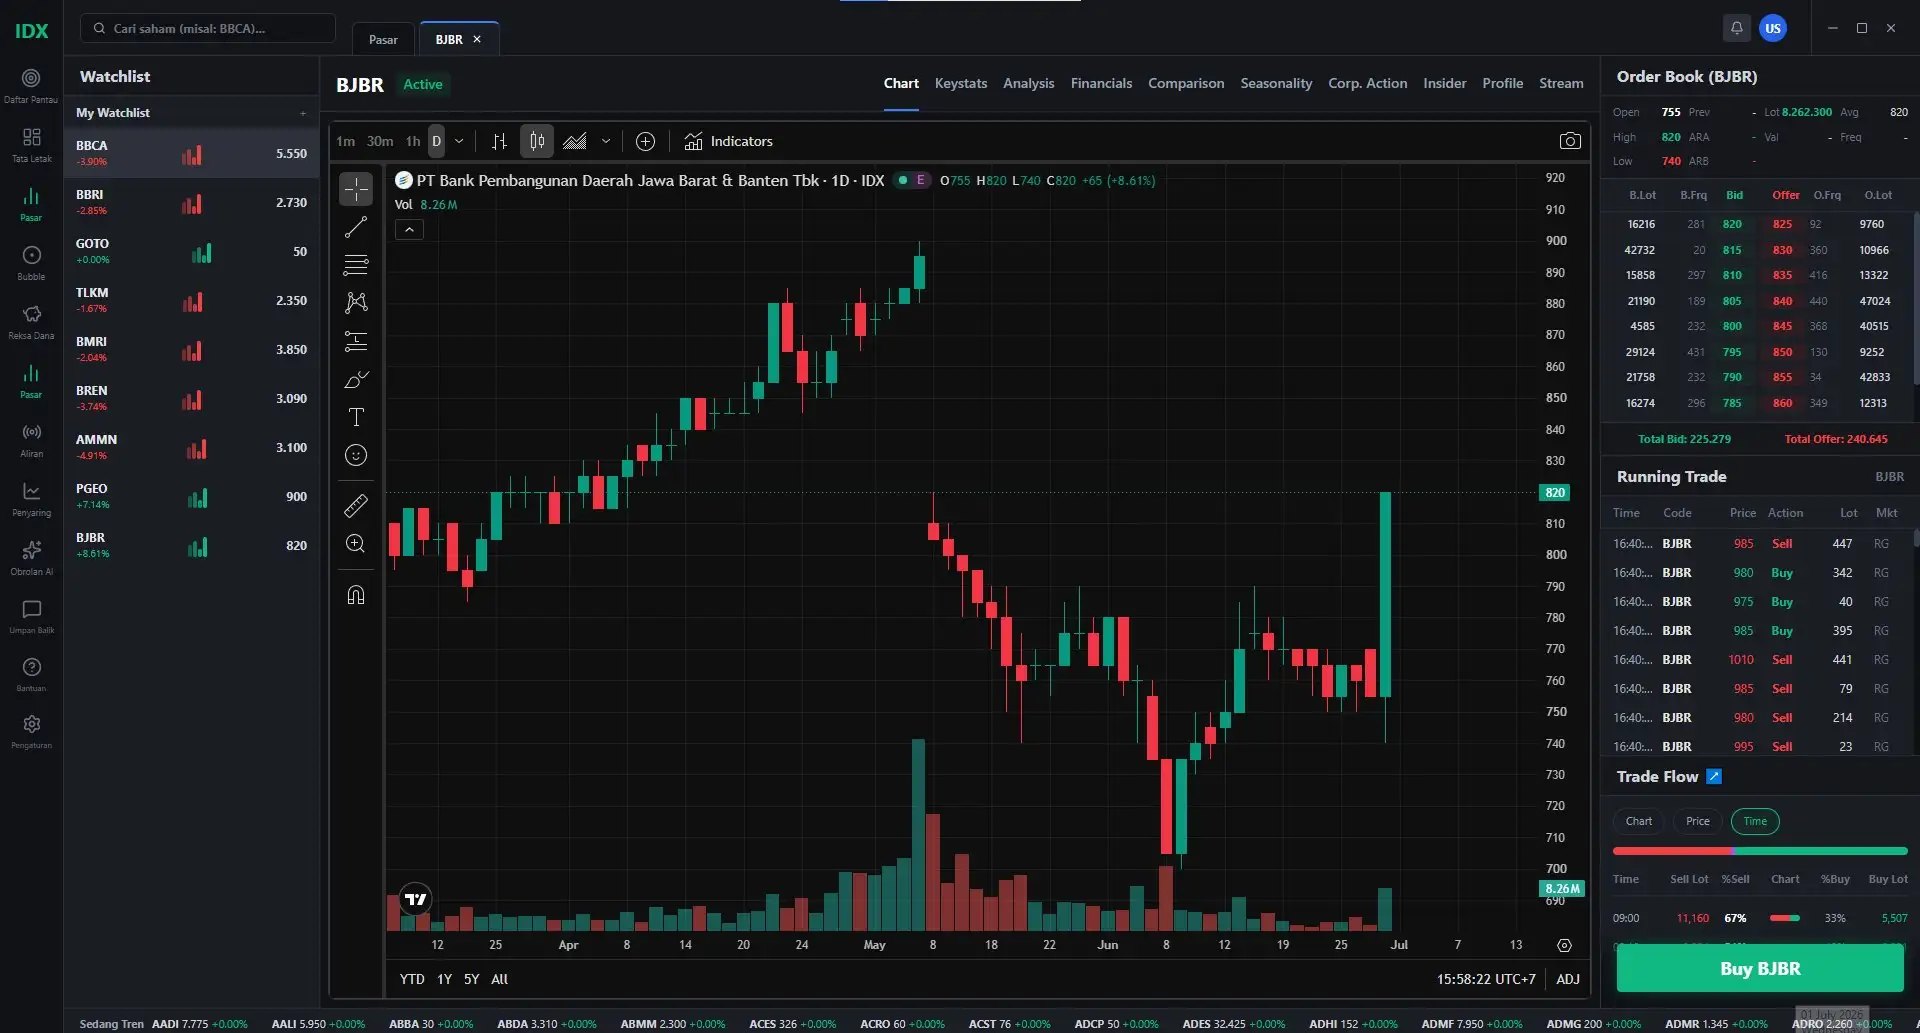Image resolution: width=1920 pixels, height=1033 pixels.
Task: Take a chart snapshot with camera icon
Action: pyautogui.click(x=1570, y=141)
